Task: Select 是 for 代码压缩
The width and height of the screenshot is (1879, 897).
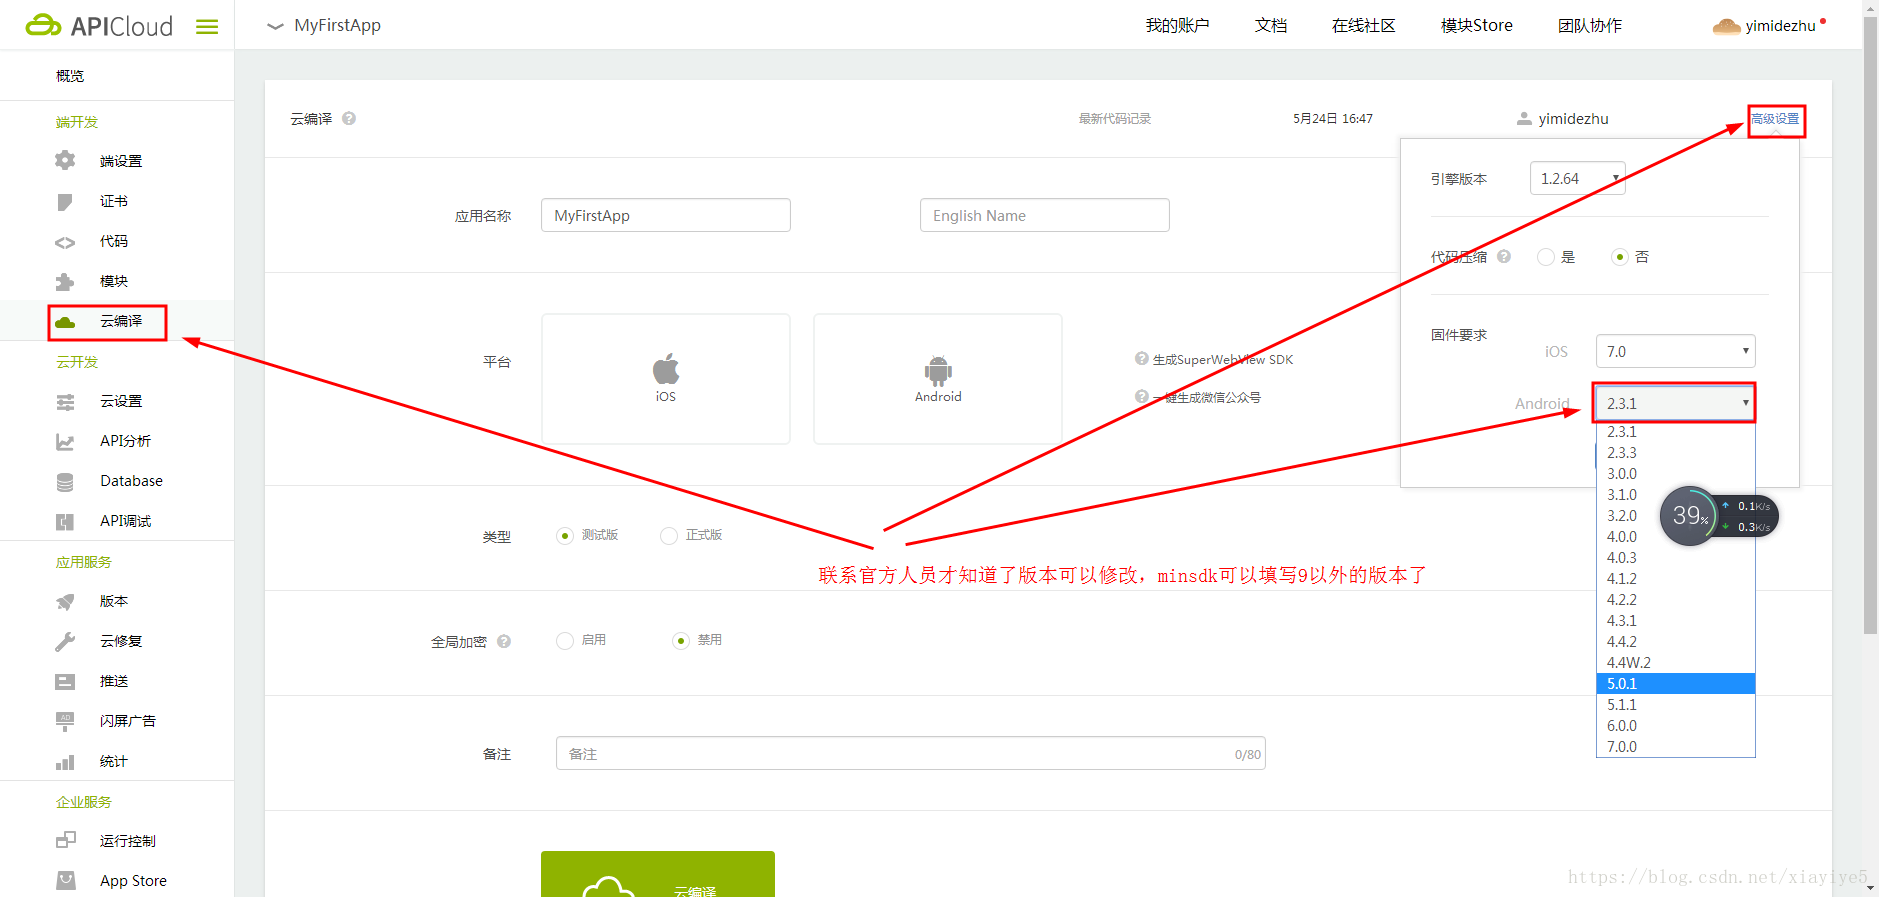Action: coord(1546,257)
